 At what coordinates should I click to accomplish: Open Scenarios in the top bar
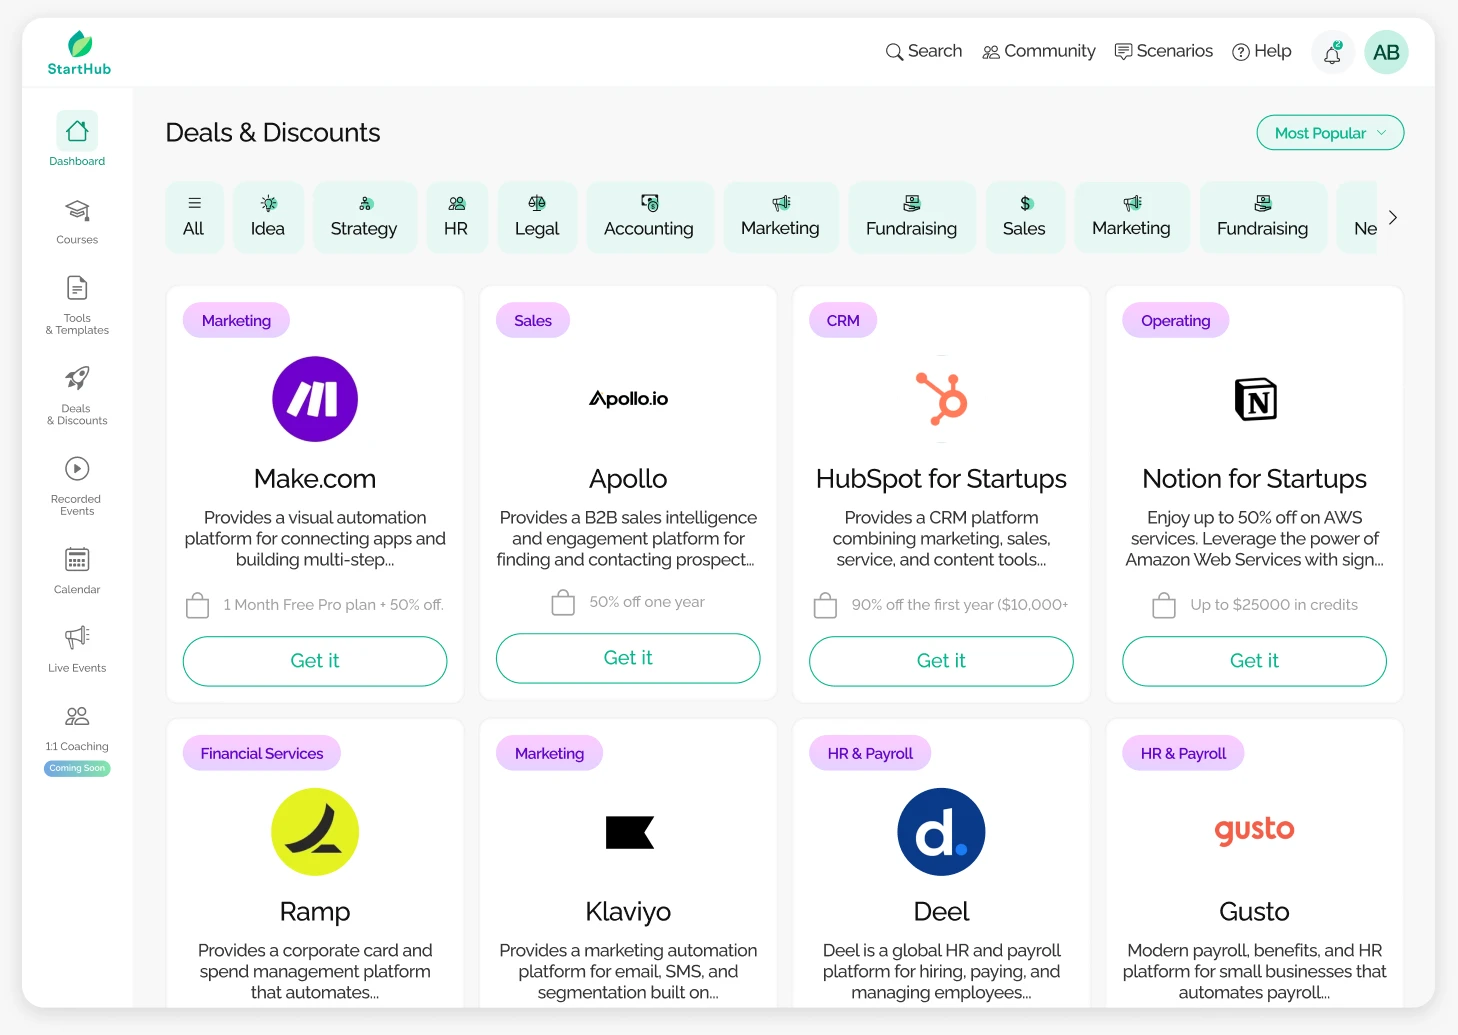tap(1164, 51)
